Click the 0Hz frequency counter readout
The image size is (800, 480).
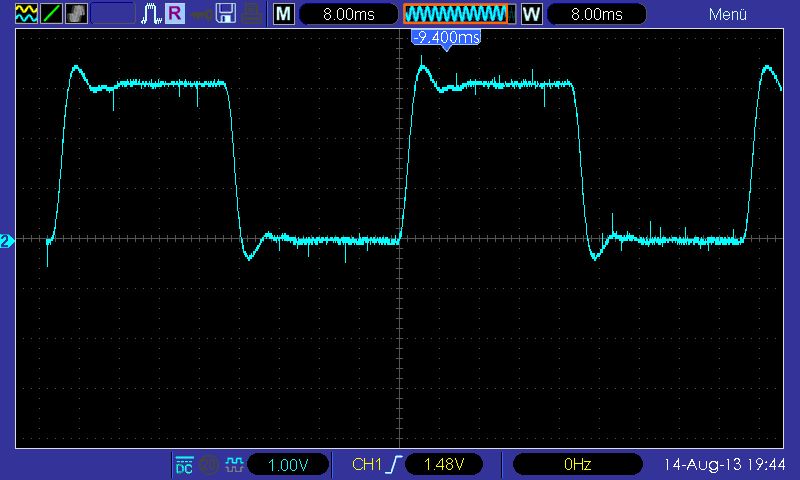[x=577, y=464]
